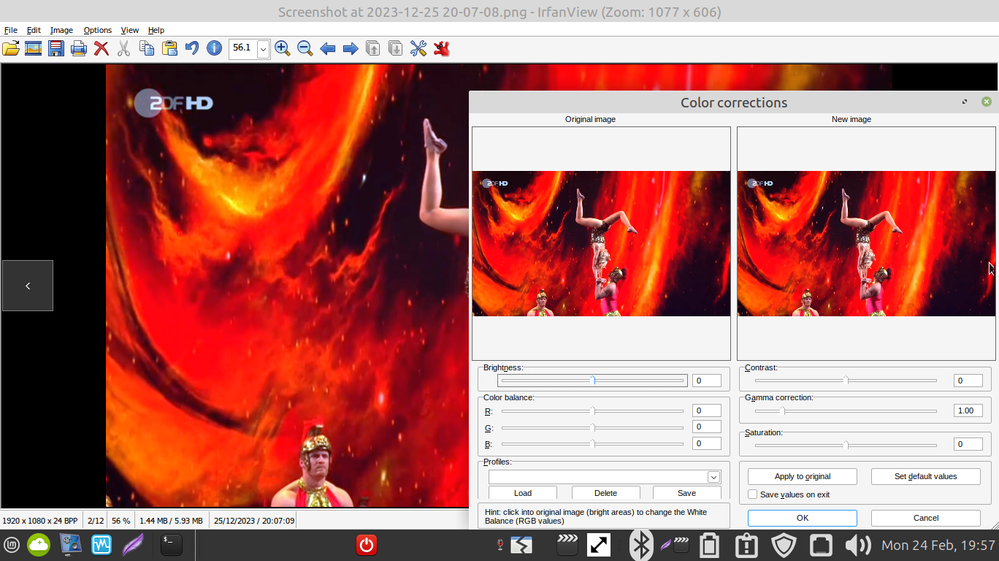Open the Image menu
This screenshot has width=999, height=561.
point(61,30)
